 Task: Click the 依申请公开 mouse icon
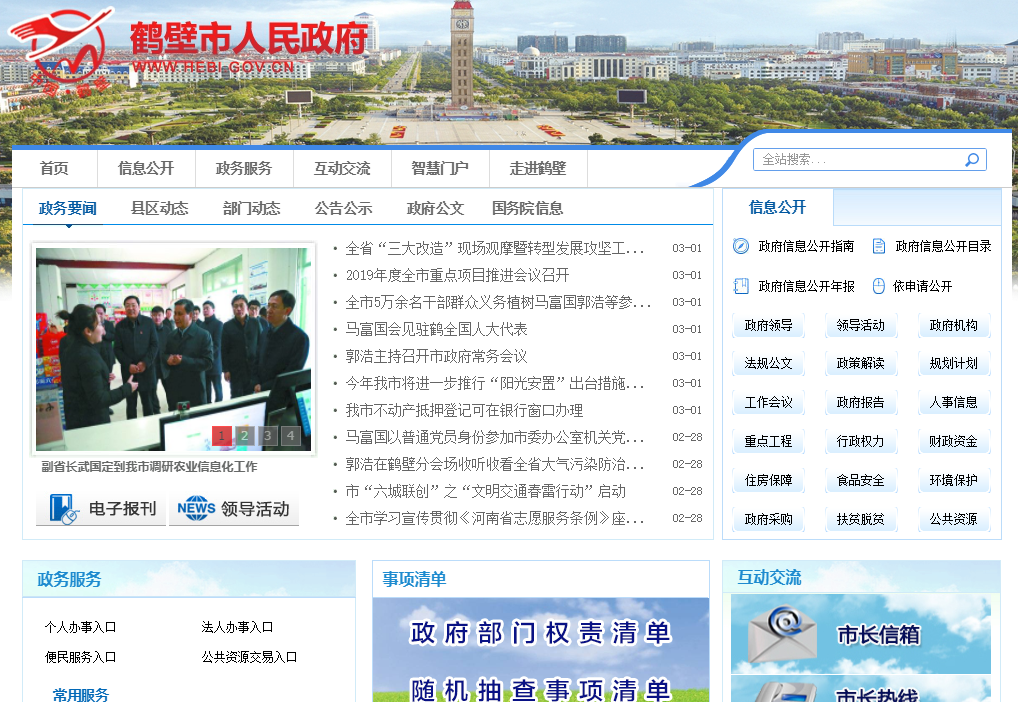878,286
